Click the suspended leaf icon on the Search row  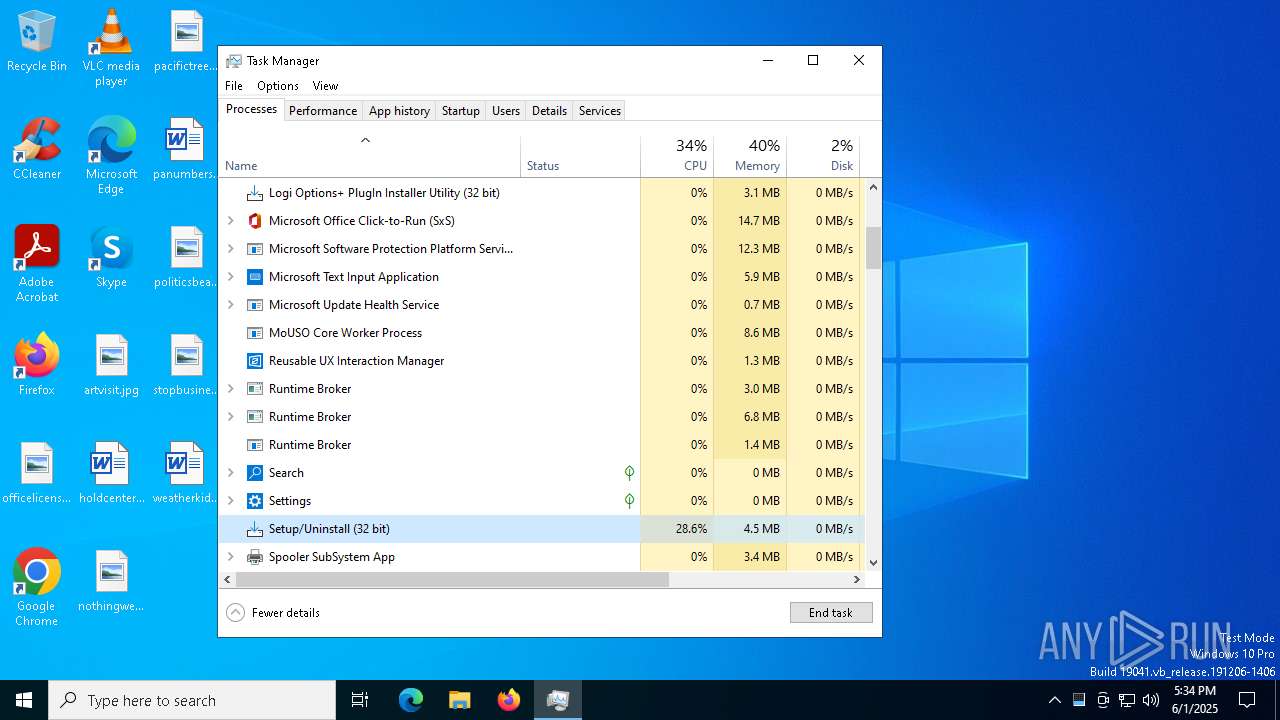click(x=629, y=473)
